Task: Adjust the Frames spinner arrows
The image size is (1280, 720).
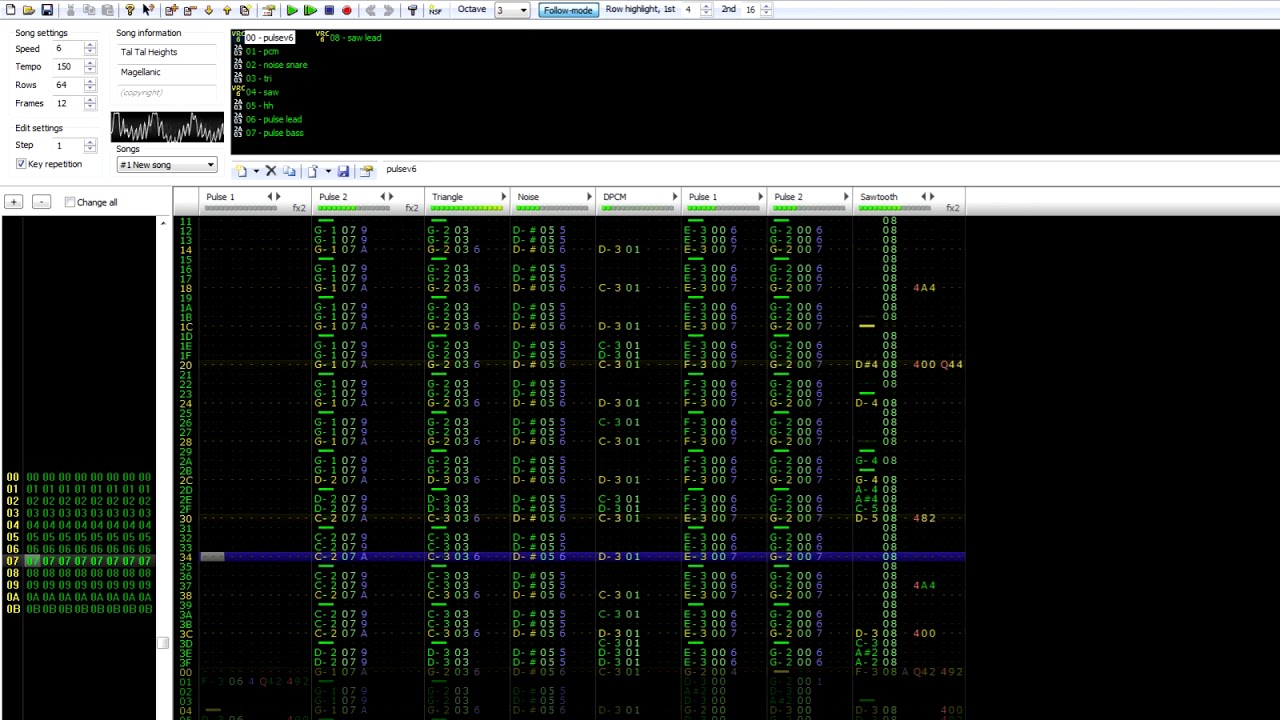Action: (90, 103)
